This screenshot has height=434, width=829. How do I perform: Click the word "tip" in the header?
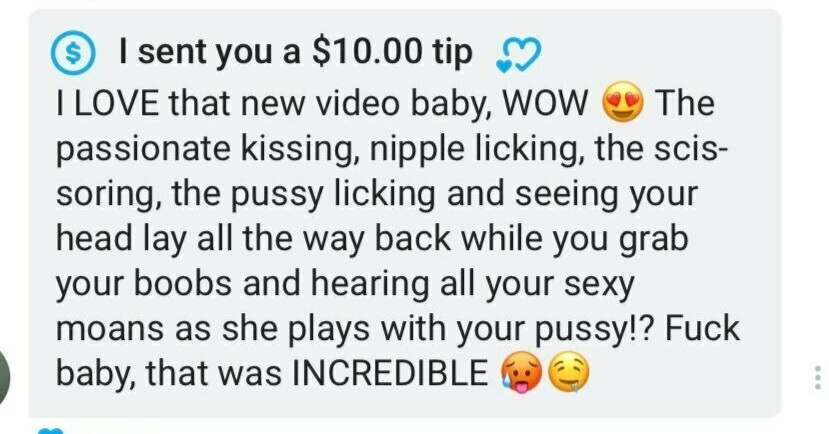click(452, 53)
